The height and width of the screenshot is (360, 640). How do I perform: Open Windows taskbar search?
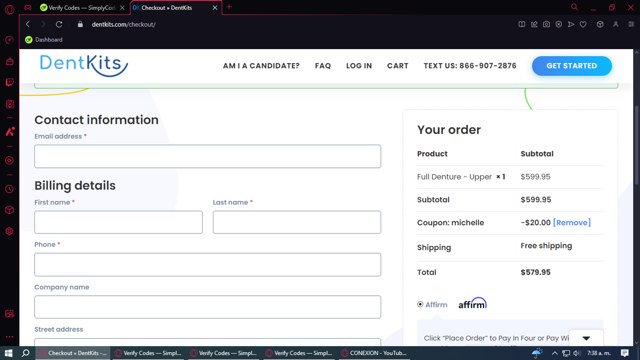click(25, 353)
